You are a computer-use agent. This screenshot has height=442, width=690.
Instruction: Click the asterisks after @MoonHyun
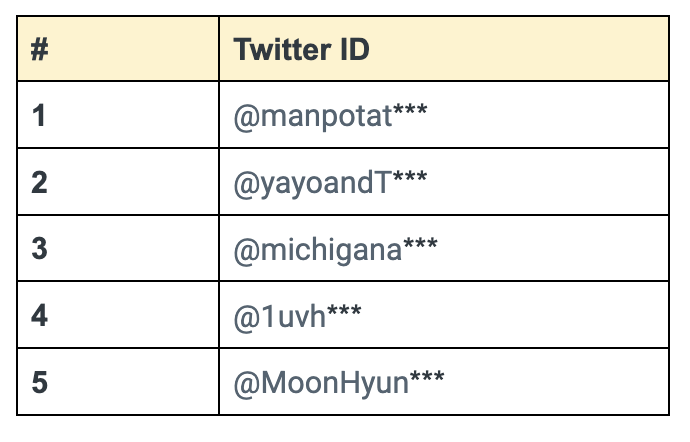tap(427, 376)
